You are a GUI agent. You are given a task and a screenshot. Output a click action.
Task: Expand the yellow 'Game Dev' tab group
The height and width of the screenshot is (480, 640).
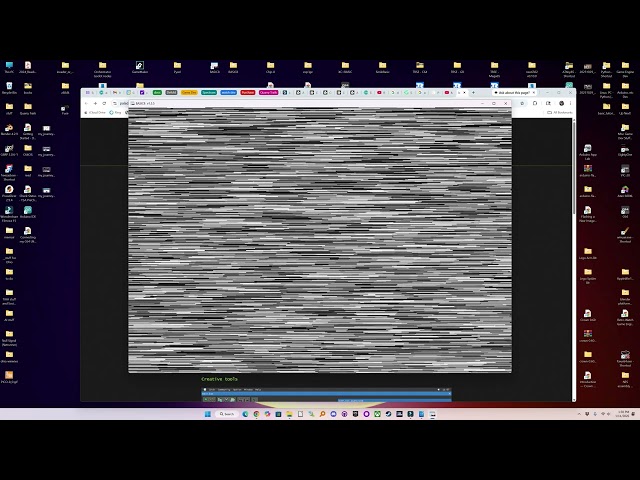tap(189, 93)
